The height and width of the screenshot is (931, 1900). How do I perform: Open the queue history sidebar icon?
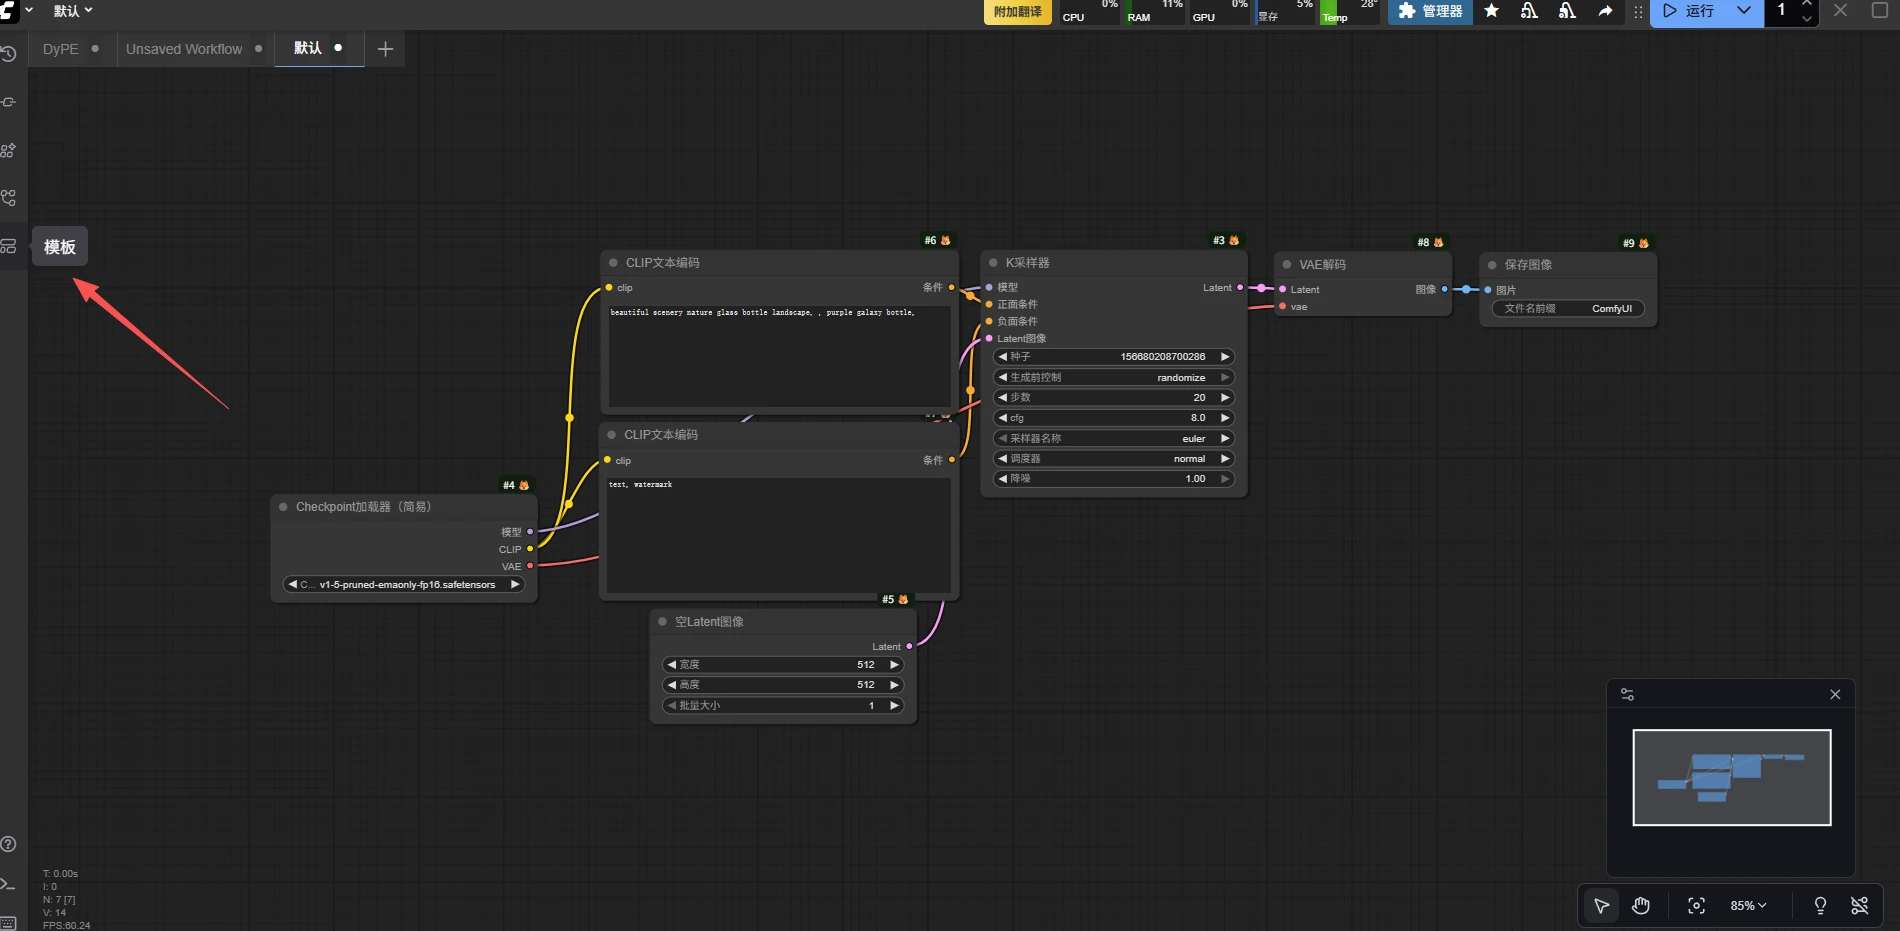9,54
